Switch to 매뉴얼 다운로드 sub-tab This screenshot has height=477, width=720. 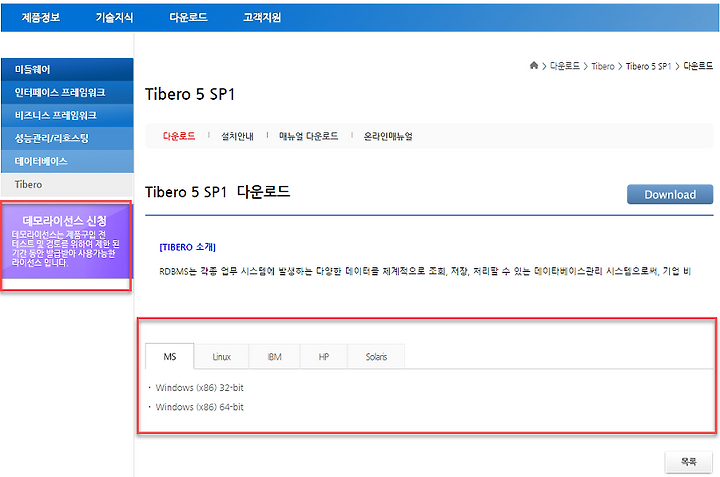309,136
